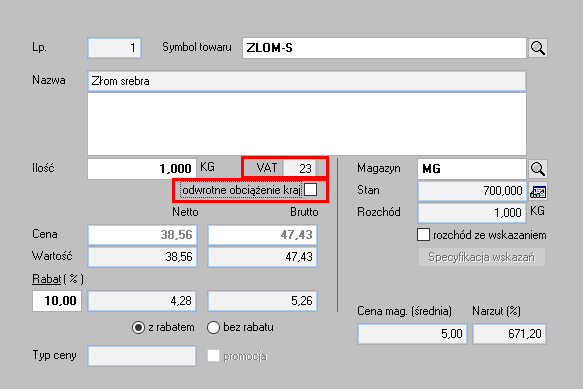Select the Cena netto field 38,56
The width and height of the screenshot is (583, 389).
tap(142, 235)
